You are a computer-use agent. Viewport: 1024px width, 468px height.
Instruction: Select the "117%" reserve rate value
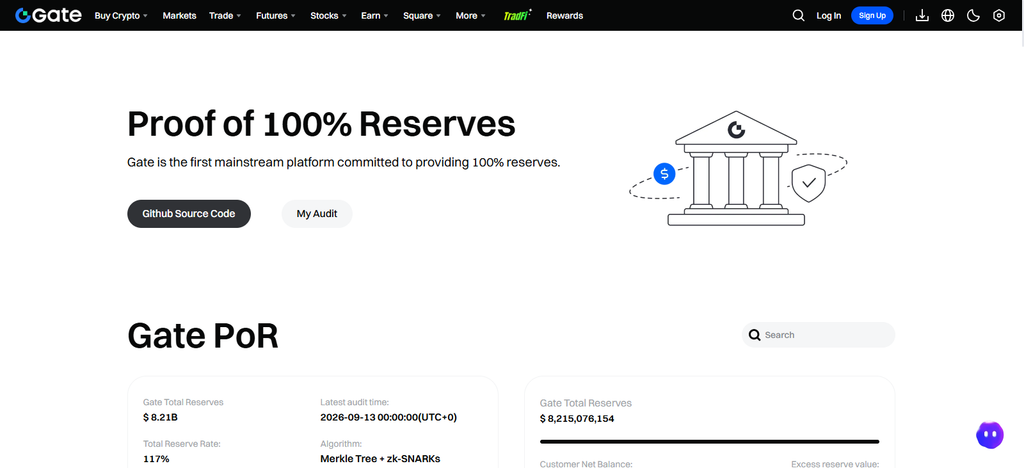pos(156,459)
